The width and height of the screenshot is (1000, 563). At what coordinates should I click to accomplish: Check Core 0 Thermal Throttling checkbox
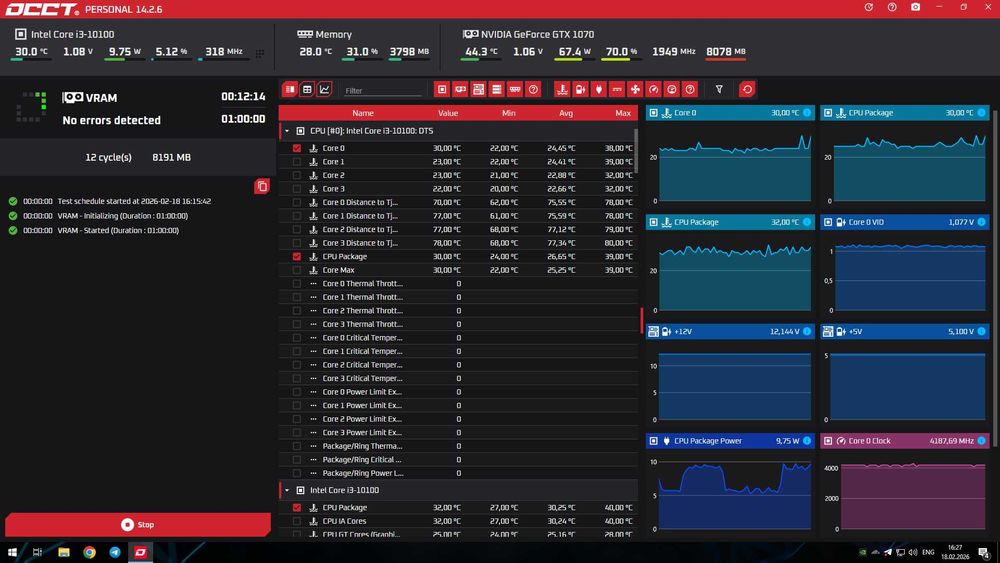pyautogui.click(x=297, y=284)
